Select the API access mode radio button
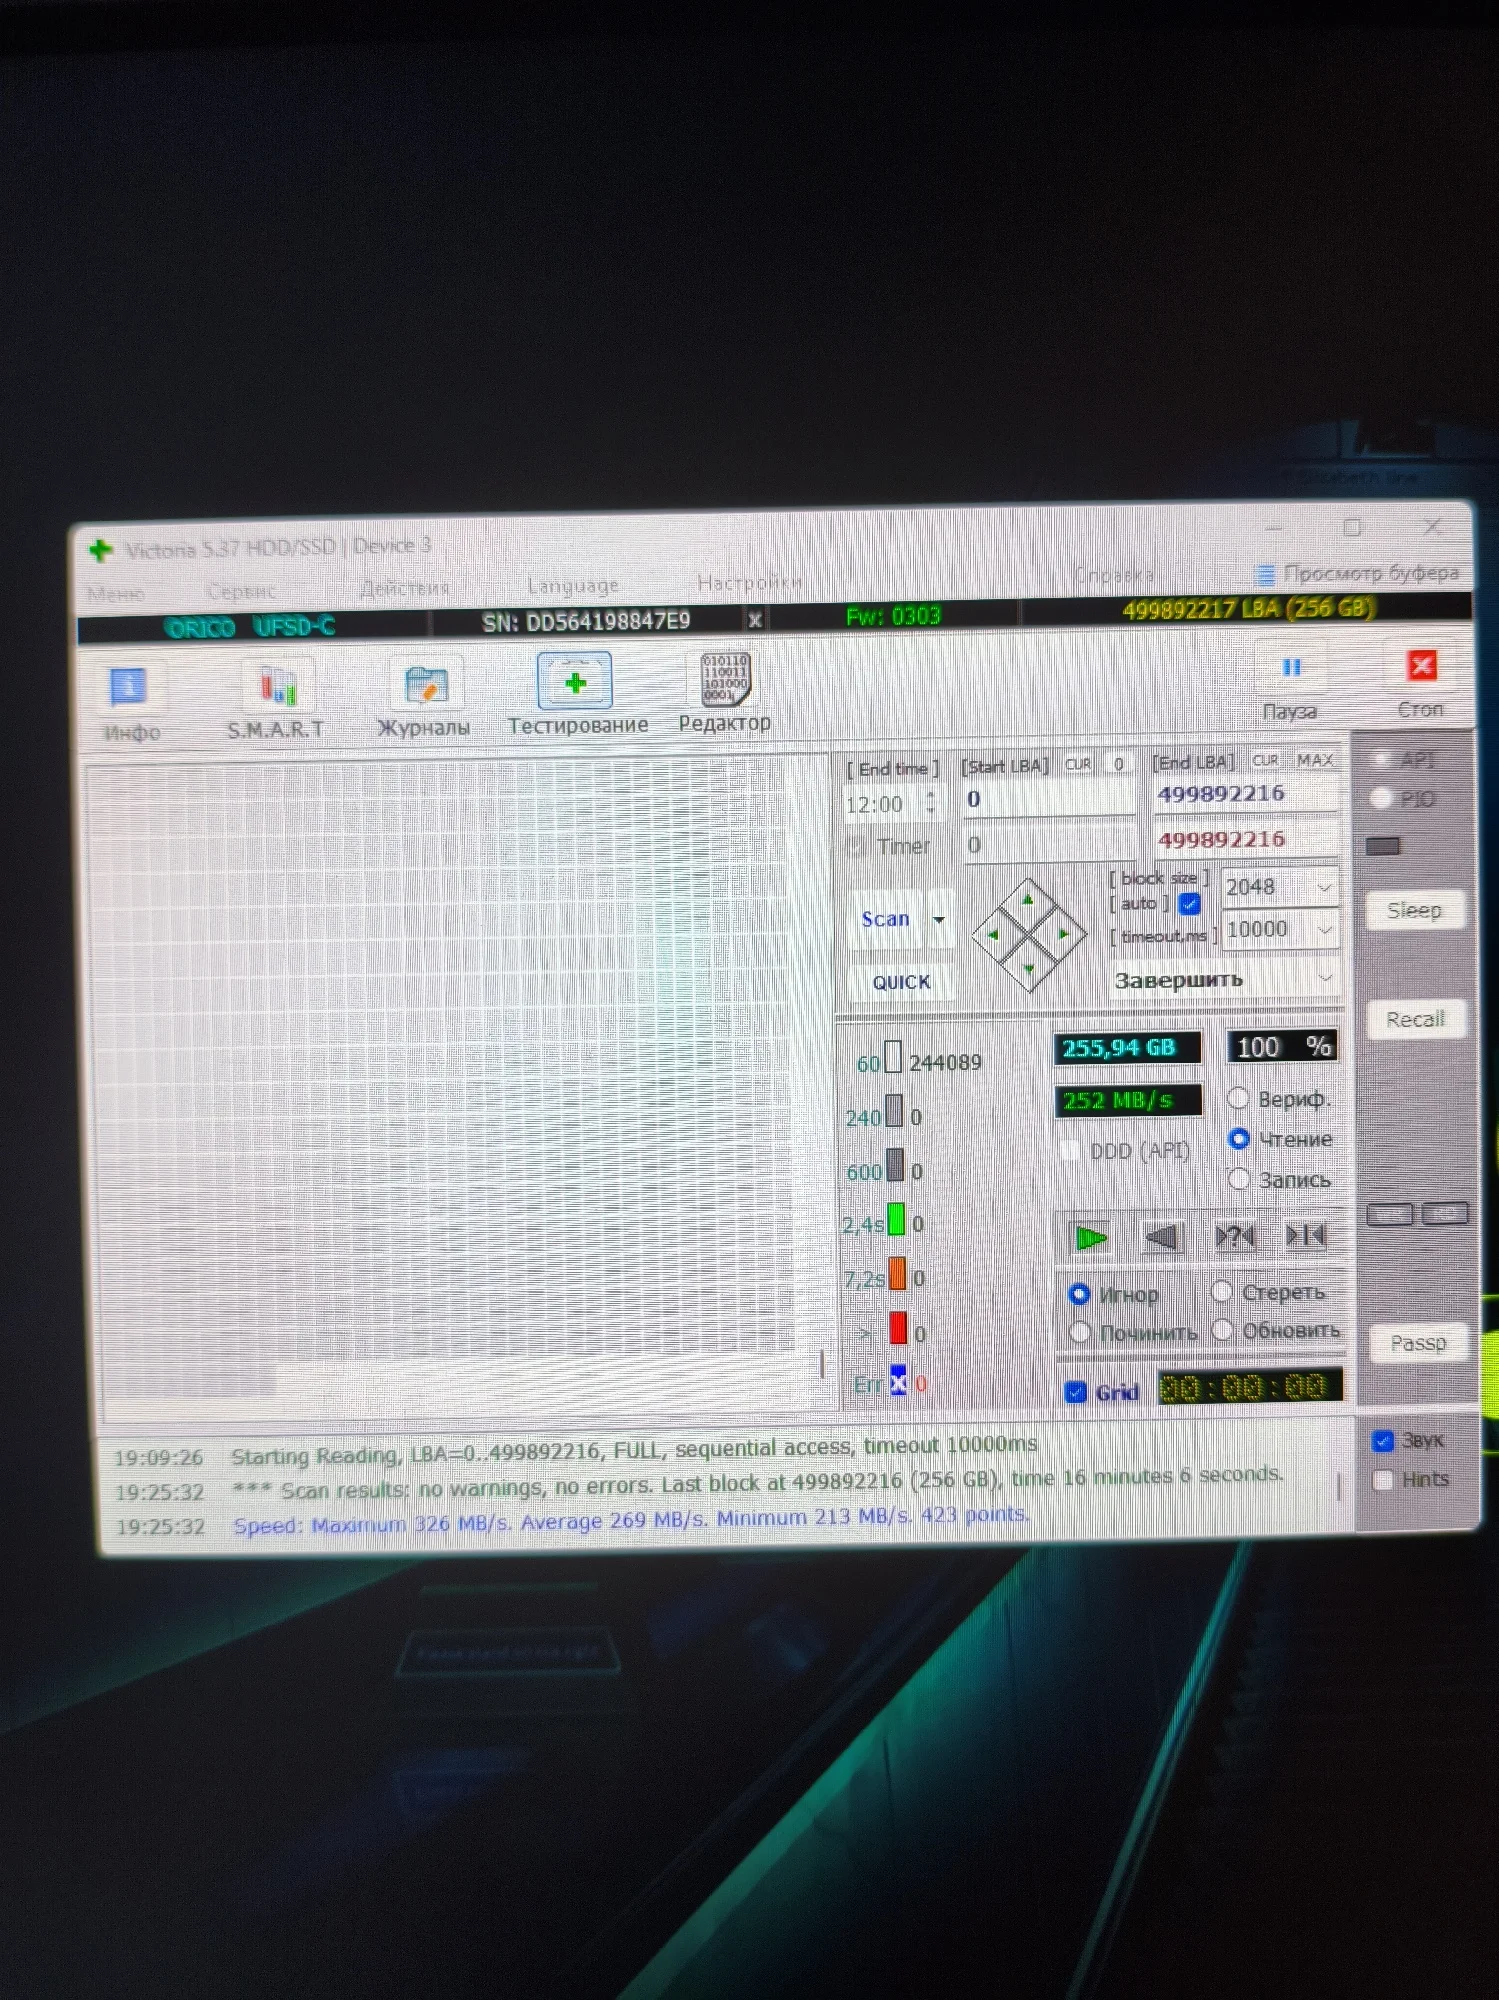Image resolution: width=1499 pixels, height=2000 pixels. click(x=1381, y=760)
